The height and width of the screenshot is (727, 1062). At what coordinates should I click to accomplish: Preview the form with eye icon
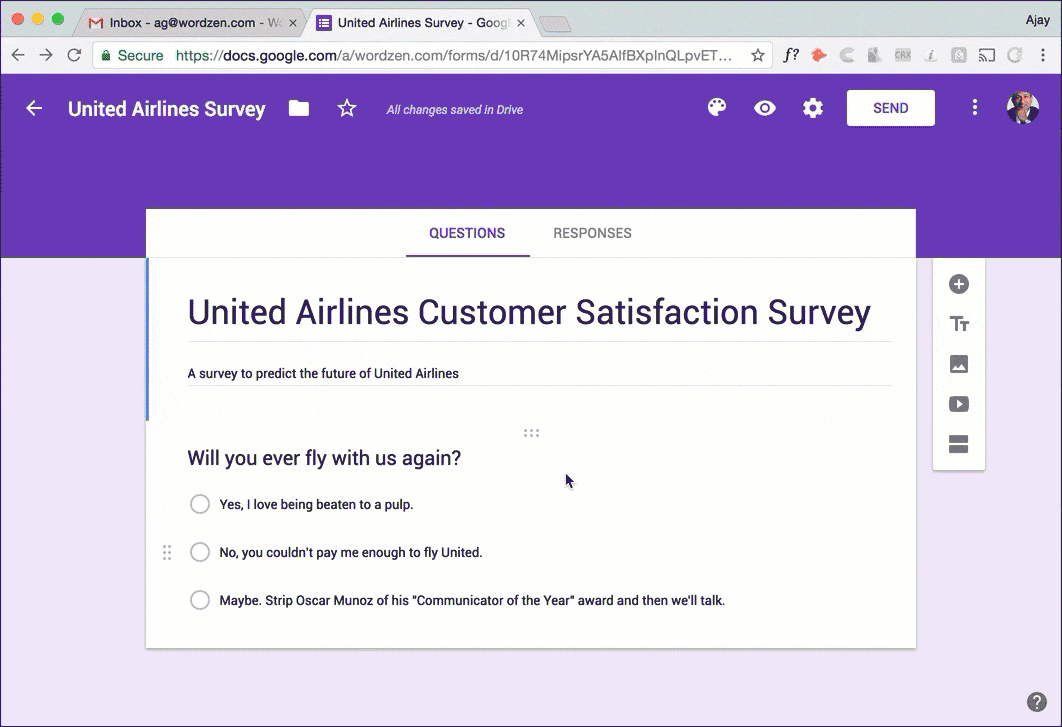(x=765, y=108)
